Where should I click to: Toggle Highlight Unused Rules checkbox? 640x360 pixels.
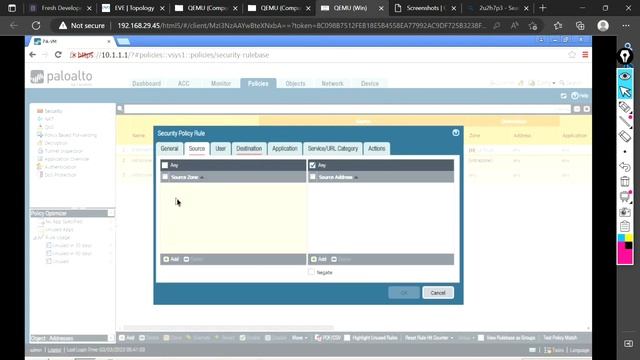pos(347,338)
